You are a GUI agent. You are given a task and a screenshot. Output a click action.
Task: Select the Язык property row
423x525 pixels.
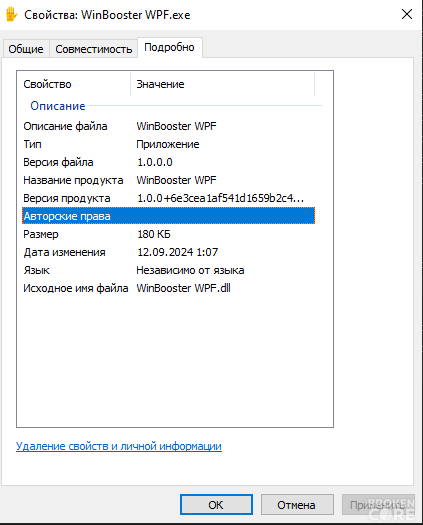[168, 270]
